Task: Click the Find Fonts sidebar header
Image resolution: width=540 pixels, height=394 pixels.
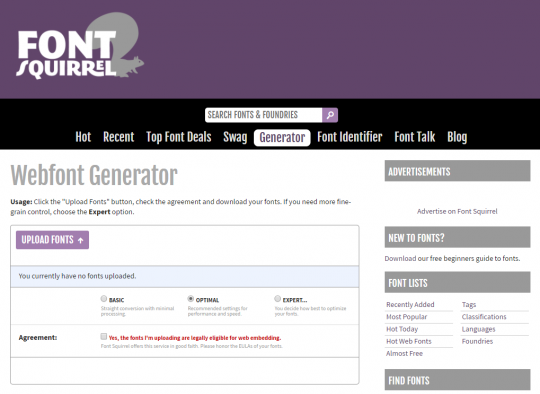Action: [x=457, y=380]
